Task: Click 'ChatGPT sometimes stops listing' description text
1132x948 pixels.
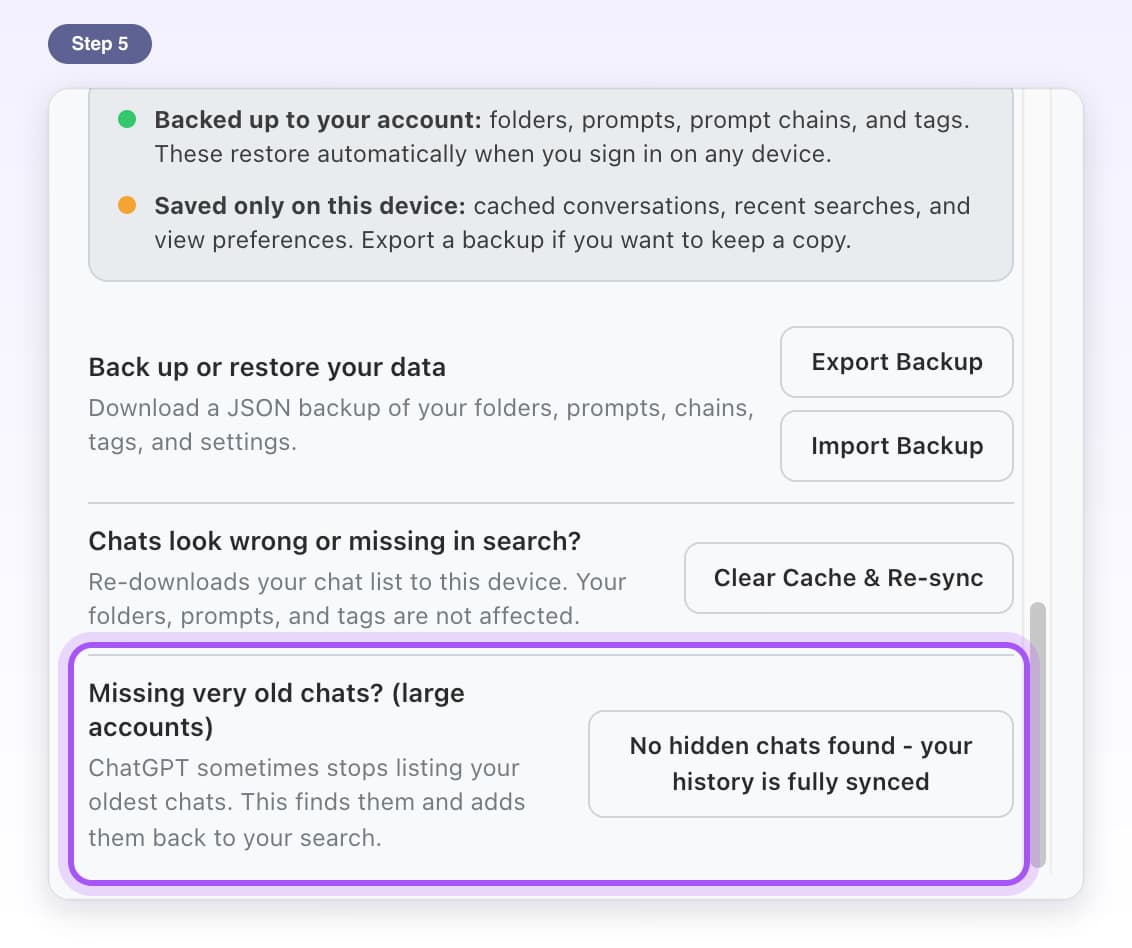Action: 307,802
